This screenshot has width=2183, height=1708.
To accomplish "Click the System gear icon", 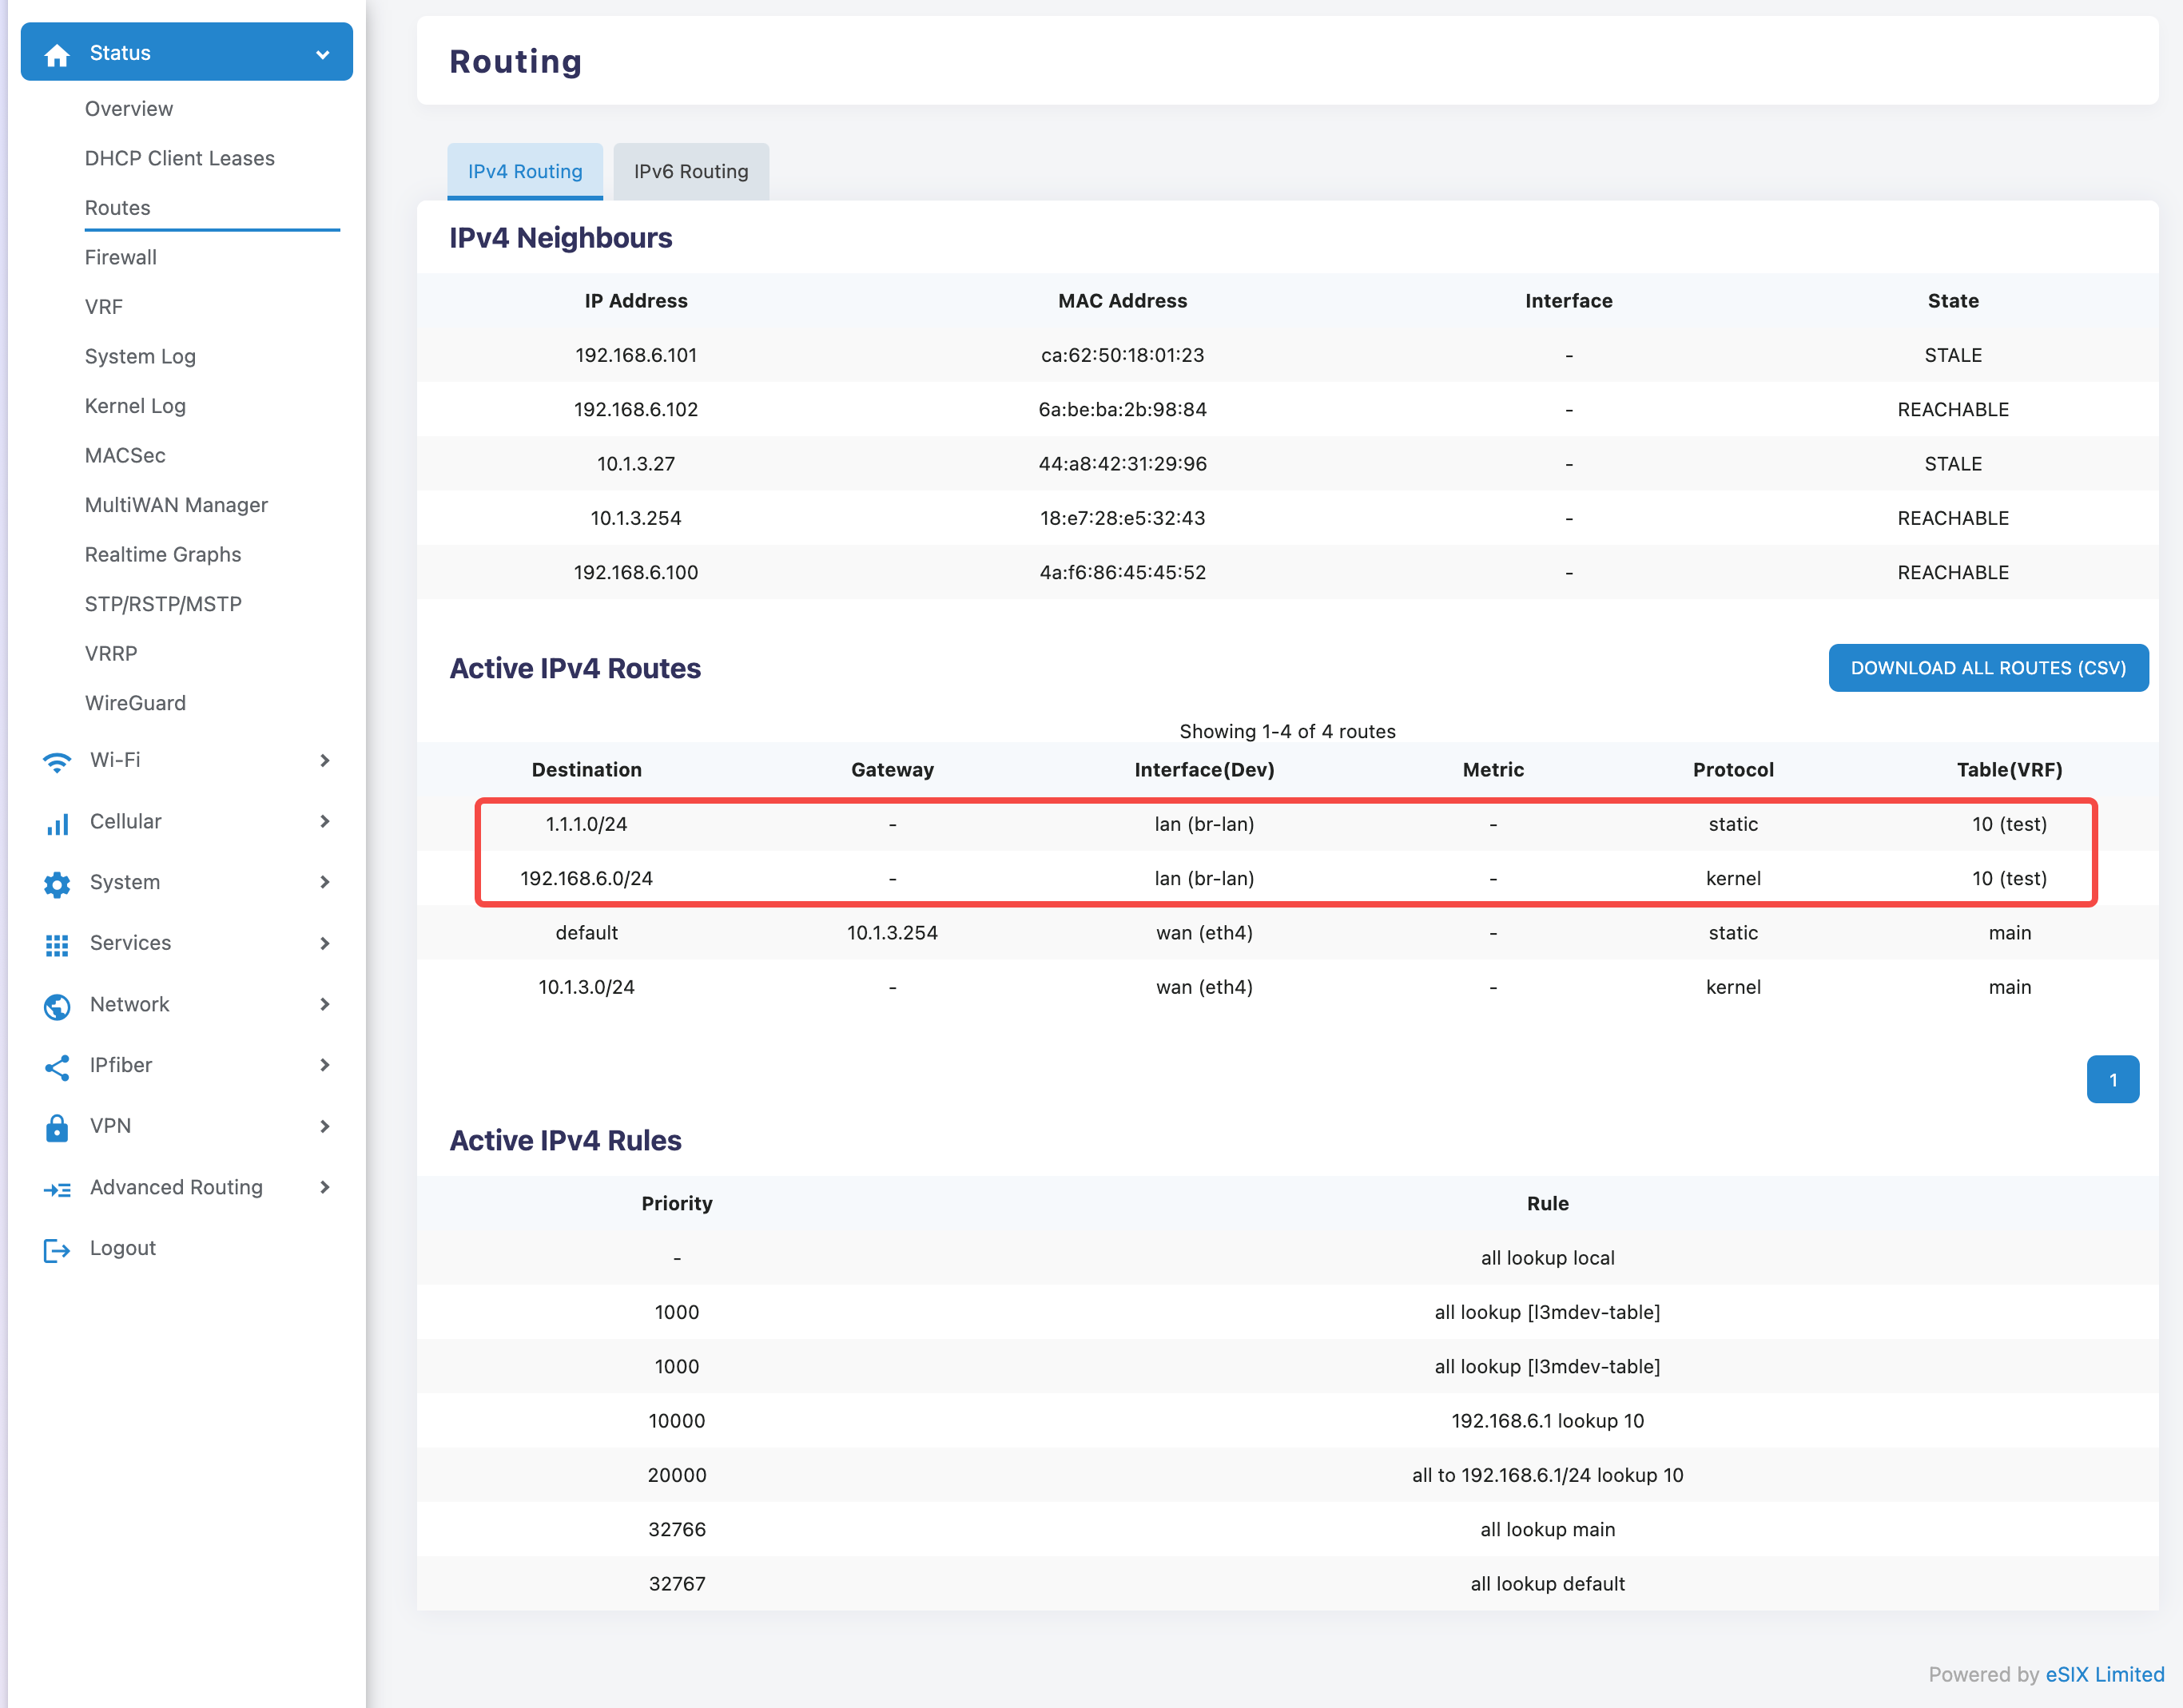I will tap(57, 884).
